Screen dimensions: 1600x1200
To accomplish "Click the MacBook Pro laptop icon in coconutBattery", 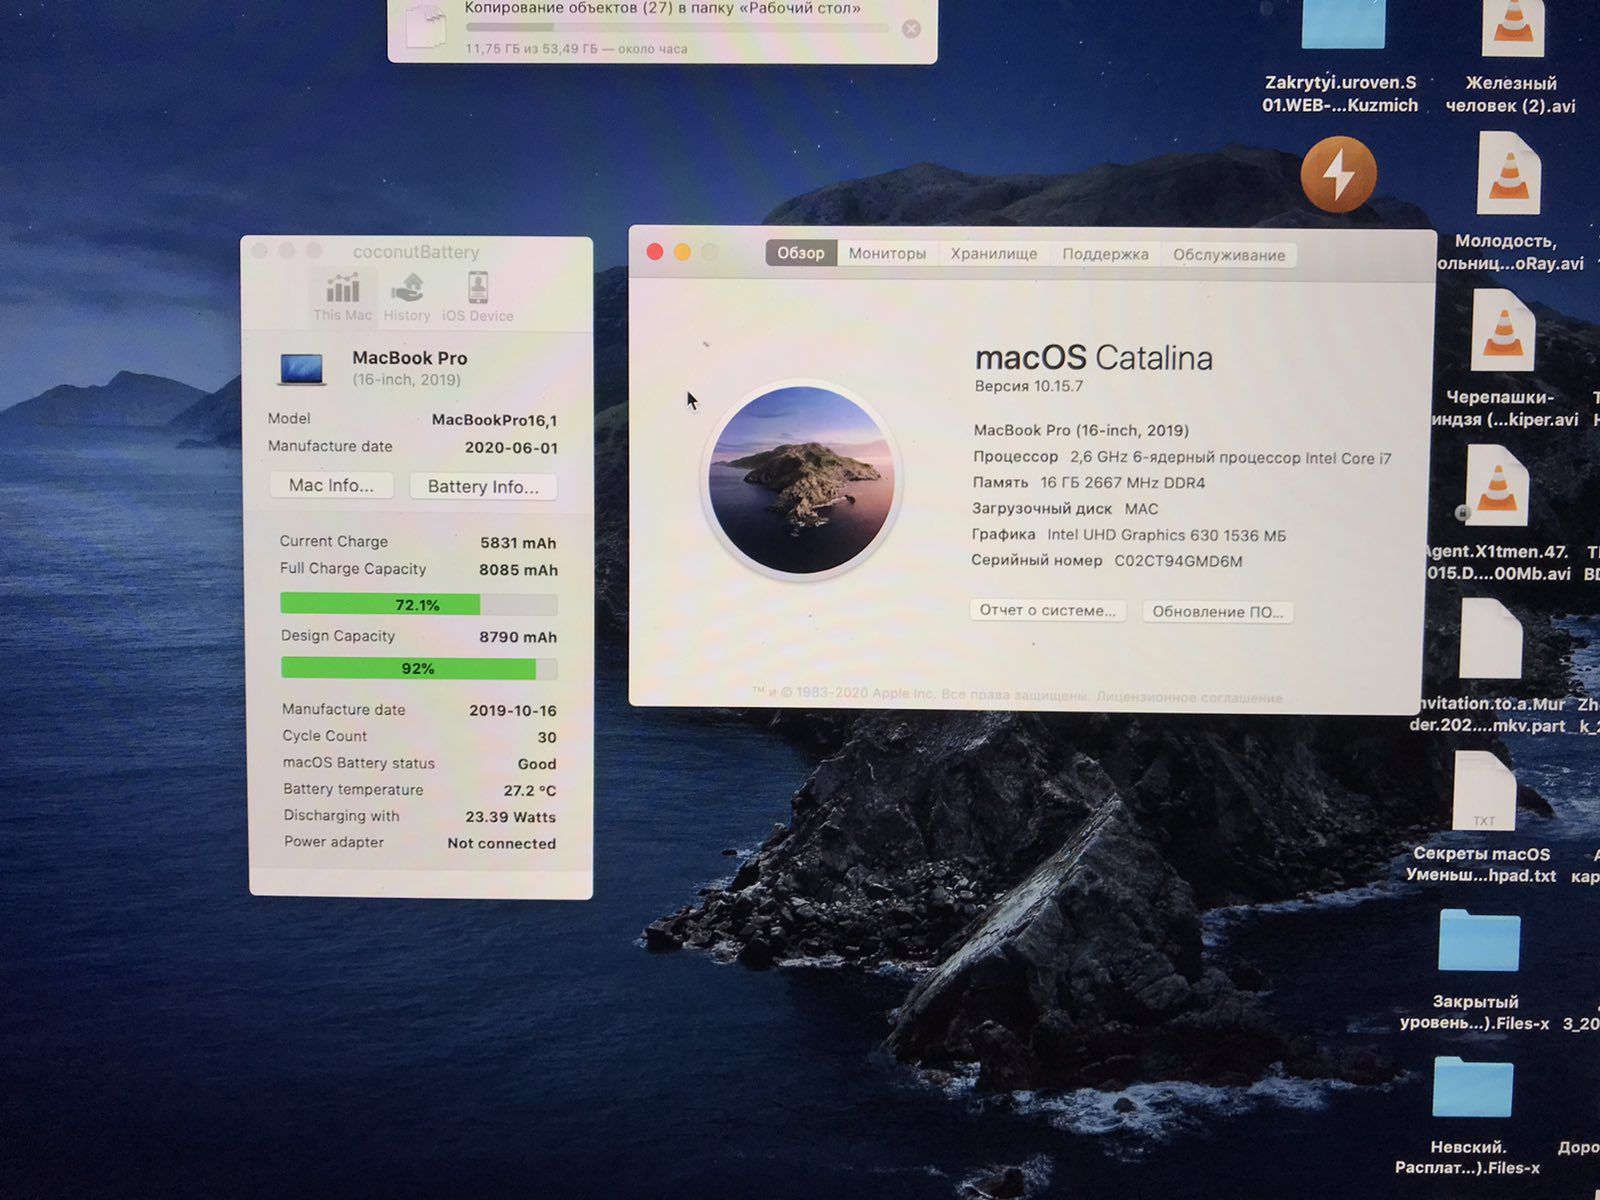I will 301,368.
